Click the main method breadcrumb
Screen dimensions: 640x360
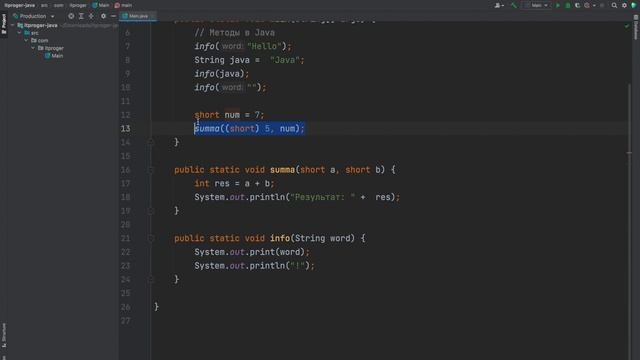pyautogui.click(x=123, y=5)
